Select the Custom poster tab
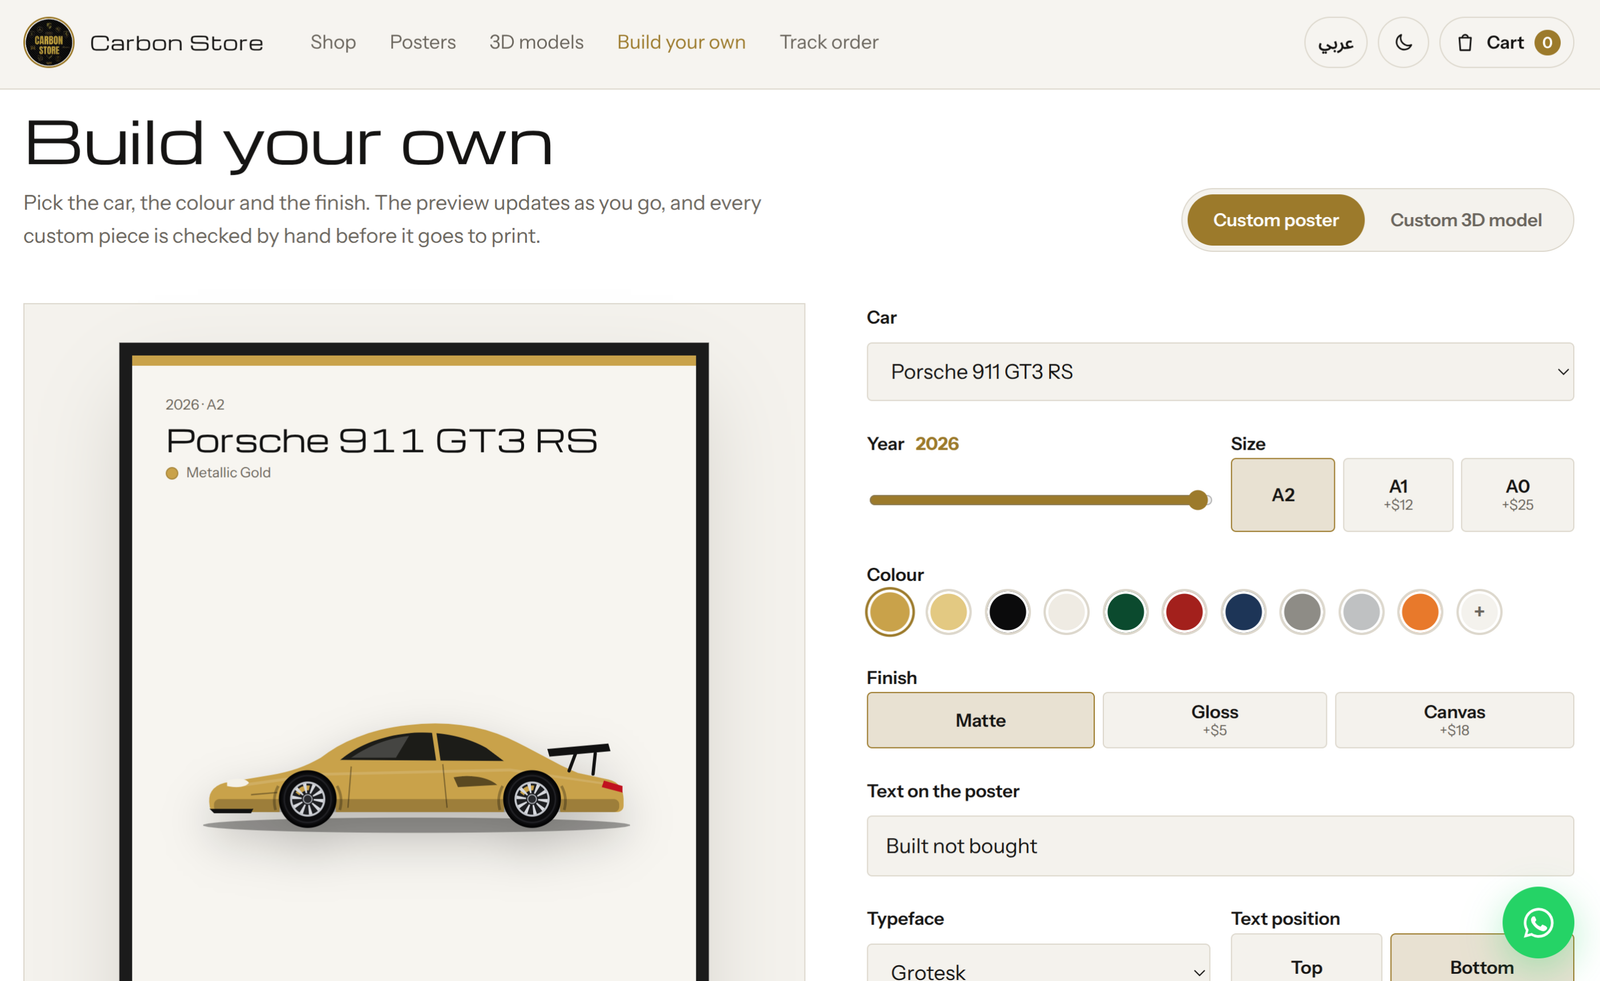Viewport: 1600px width, 981px height. coord(1275,220)
